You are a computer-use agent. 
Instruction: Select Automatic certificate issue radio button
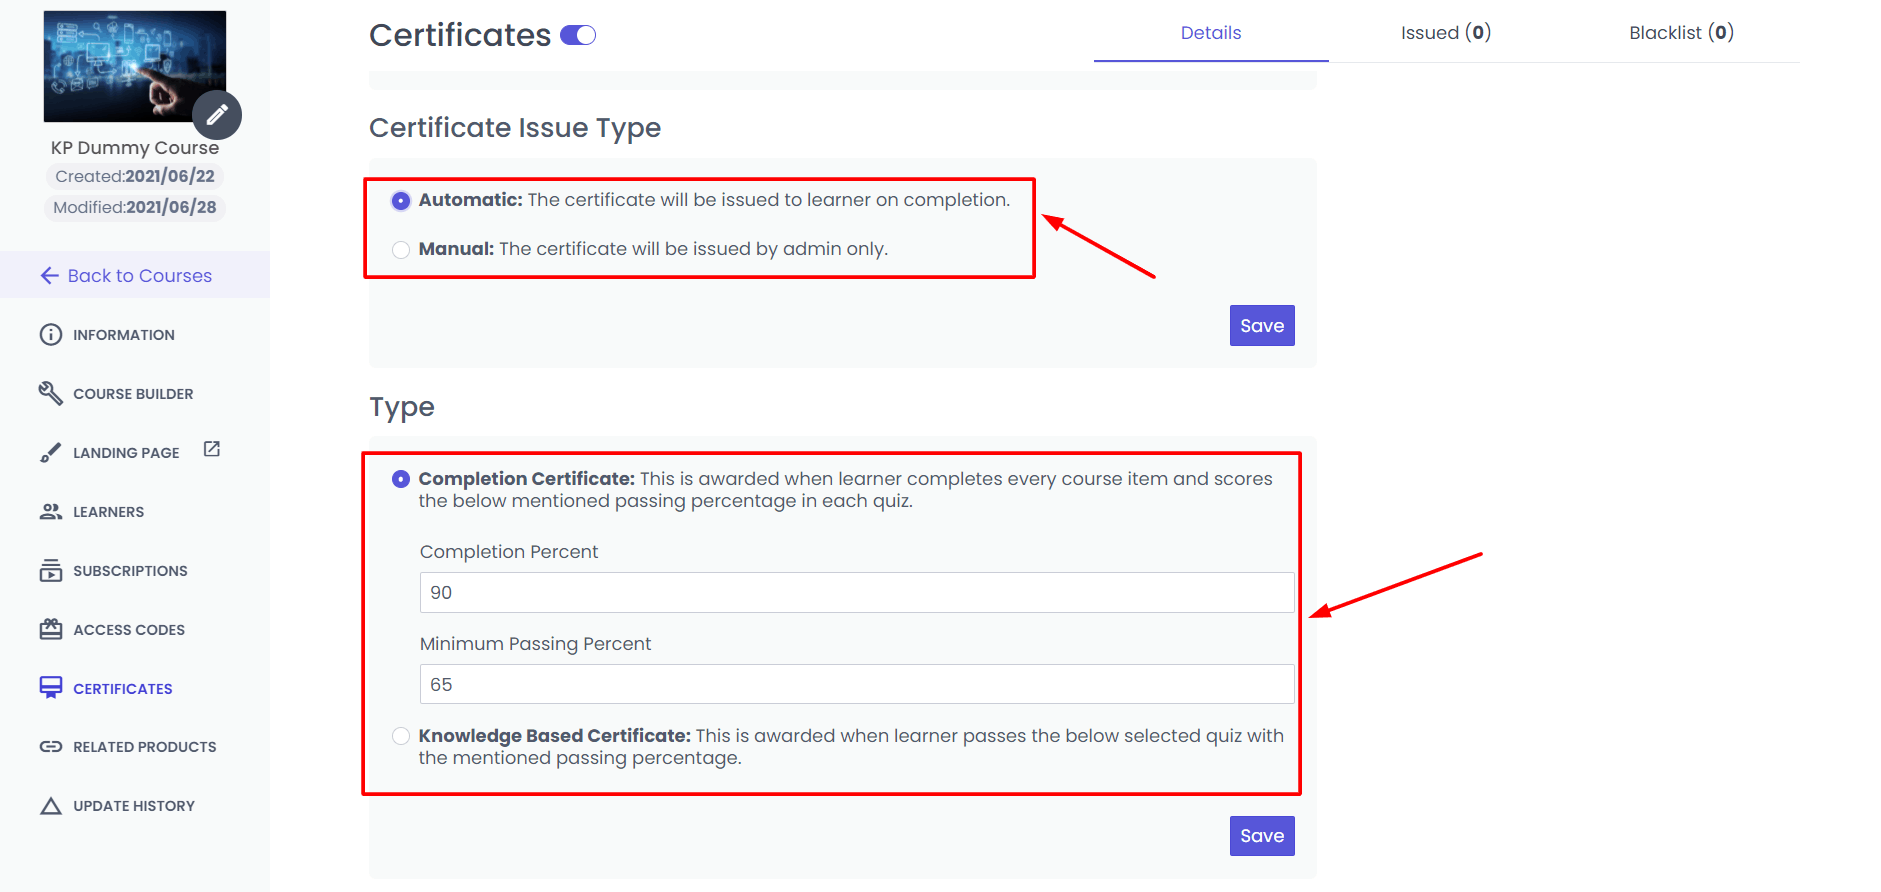pos(401,201)
